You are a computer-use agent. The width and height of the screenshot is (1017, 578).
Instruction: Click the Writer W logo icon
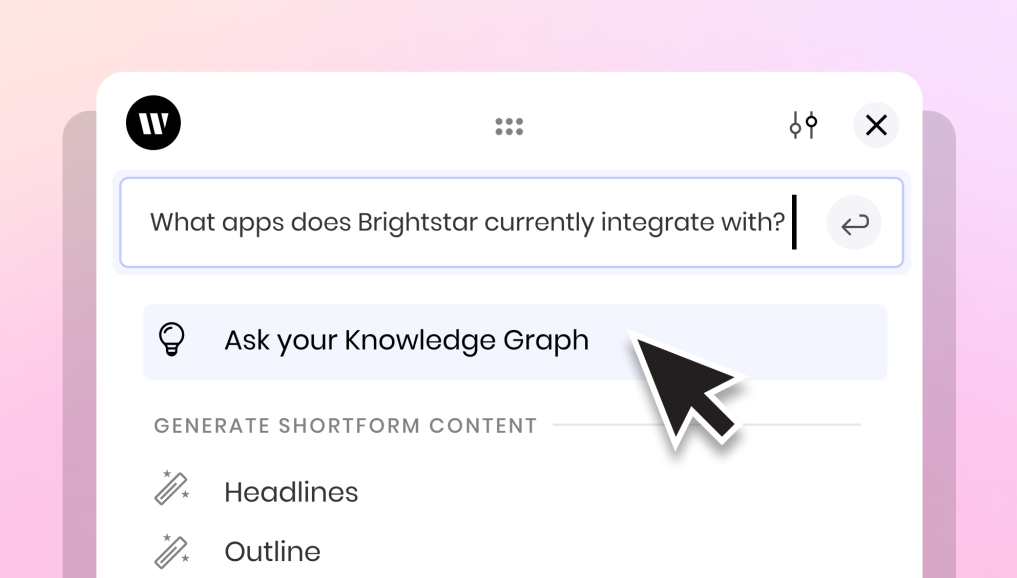pos(154,123)
